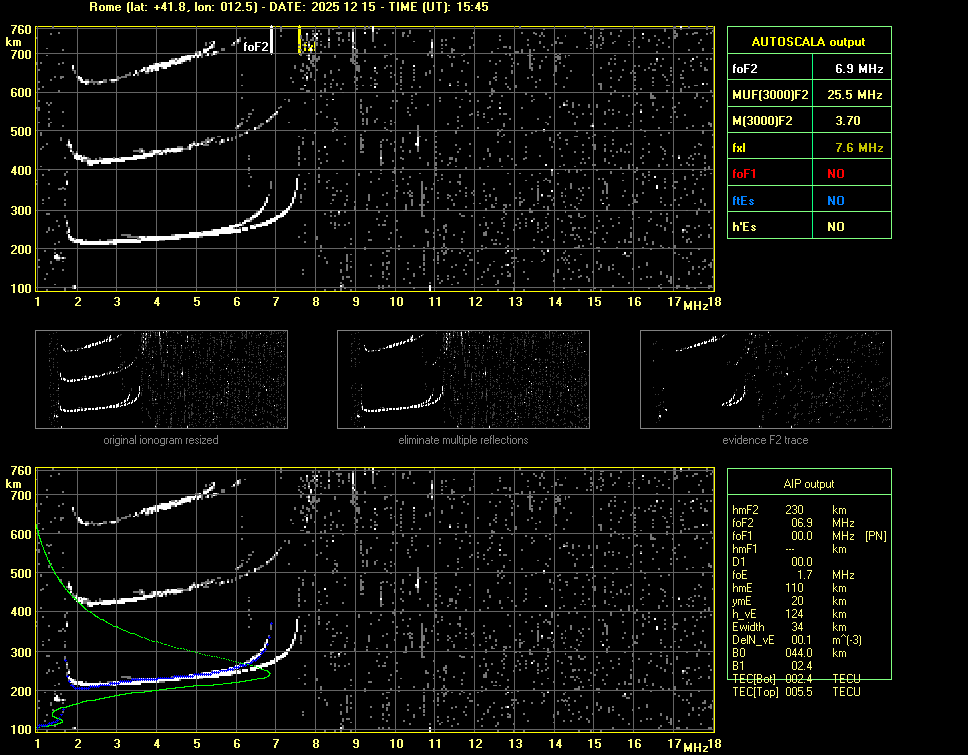Click the TEC[Top] 005.5 TECU entry
Screen dimensions: 968x755
[800, 692]
